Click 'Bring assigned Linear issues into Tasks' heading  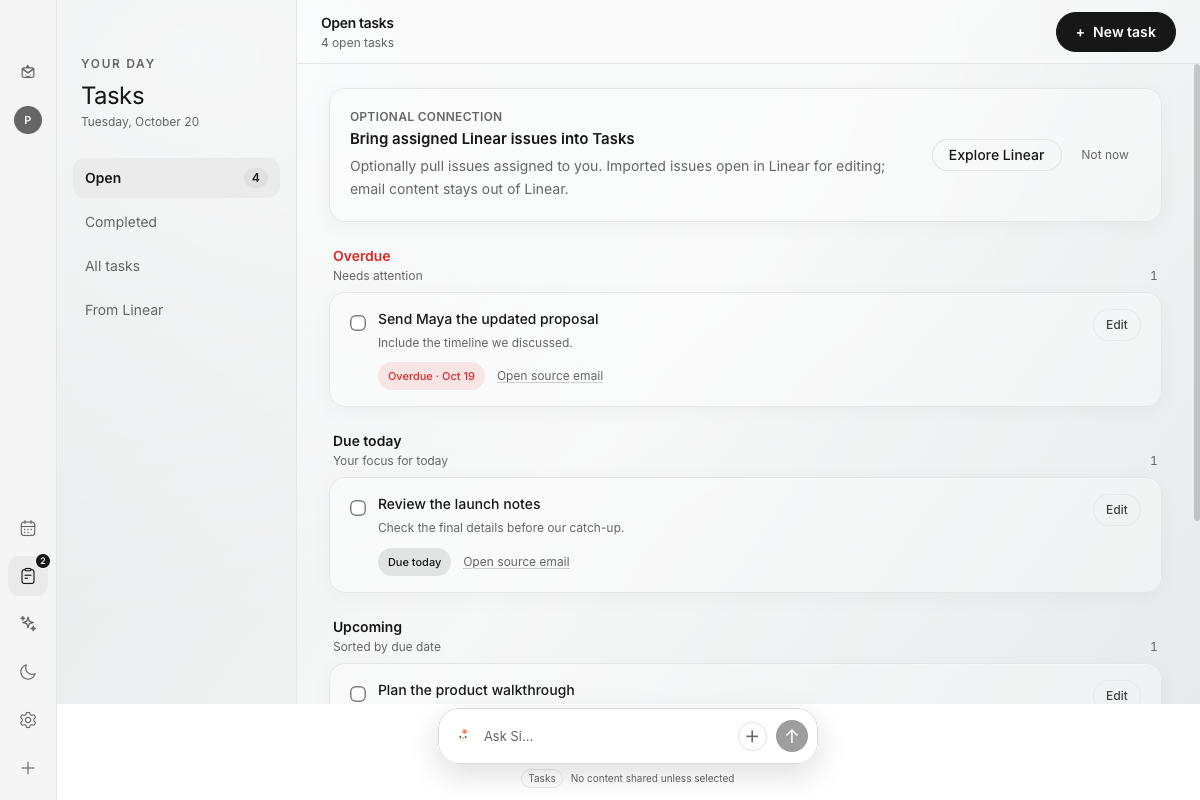492,139
